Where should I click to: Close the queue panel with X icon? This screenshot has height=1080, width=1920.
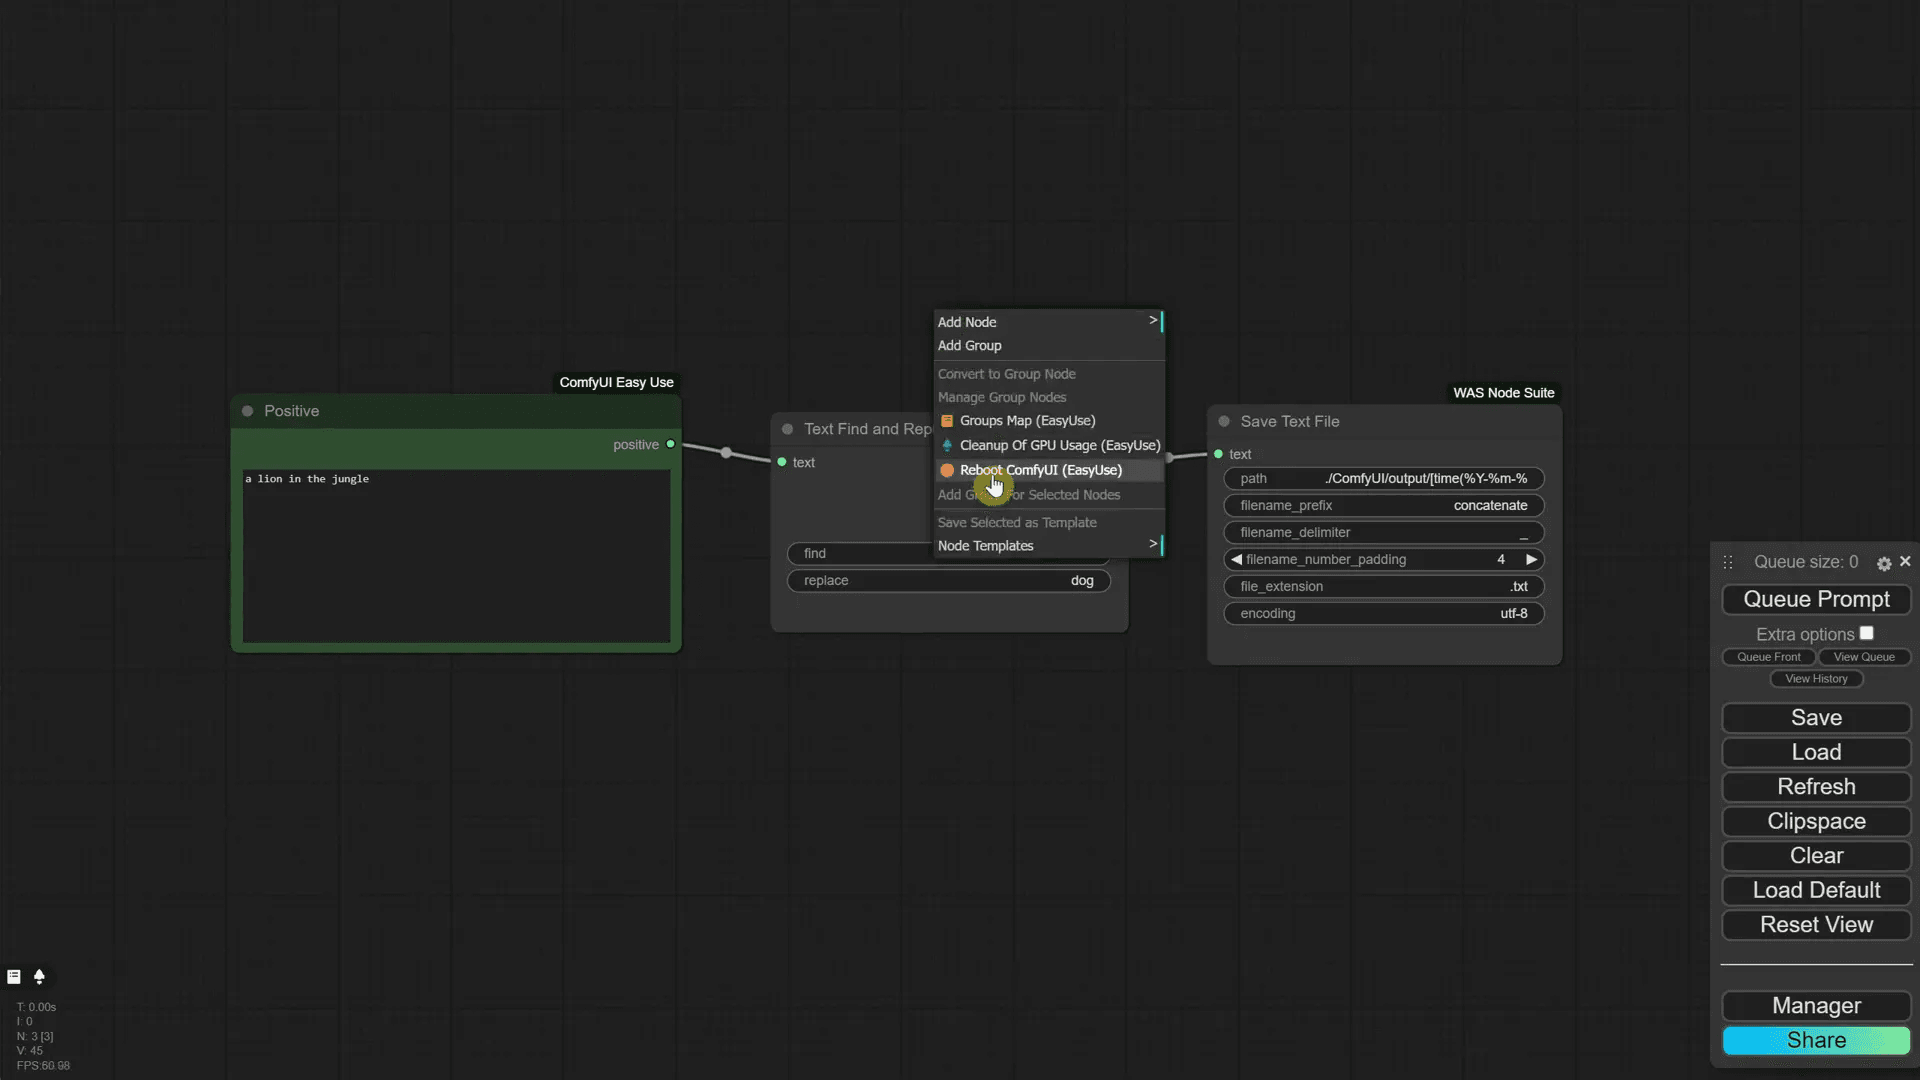point(1905,562)
